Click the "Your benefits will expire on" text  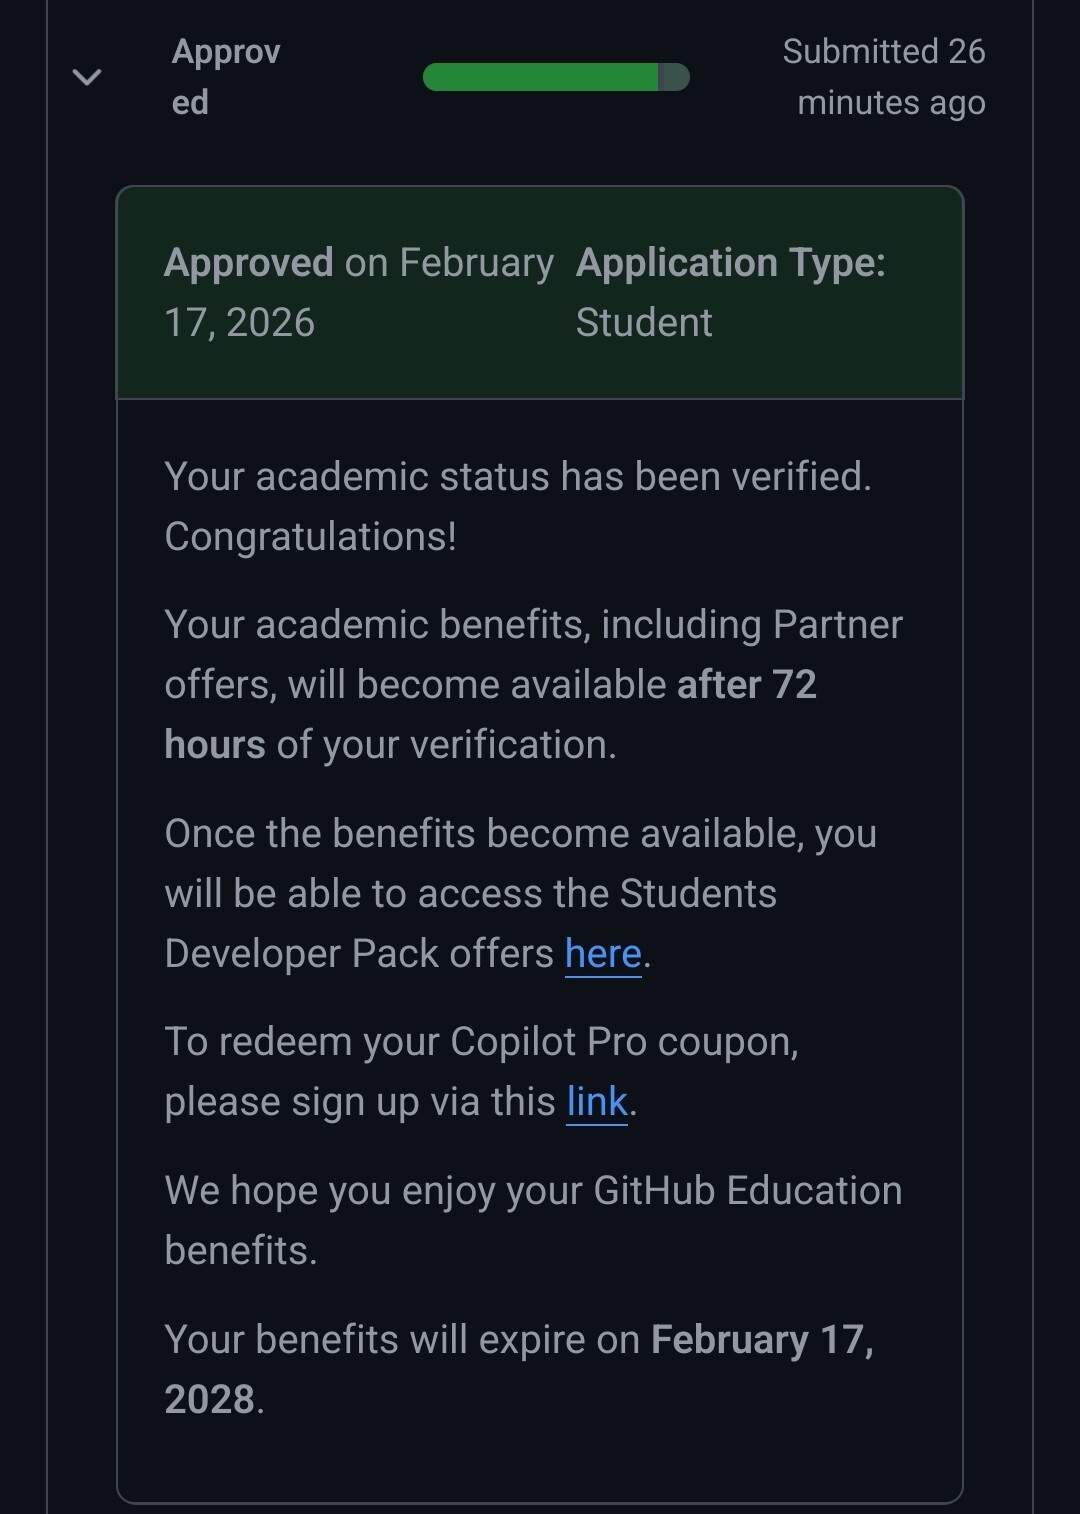tap(401, 1340)
